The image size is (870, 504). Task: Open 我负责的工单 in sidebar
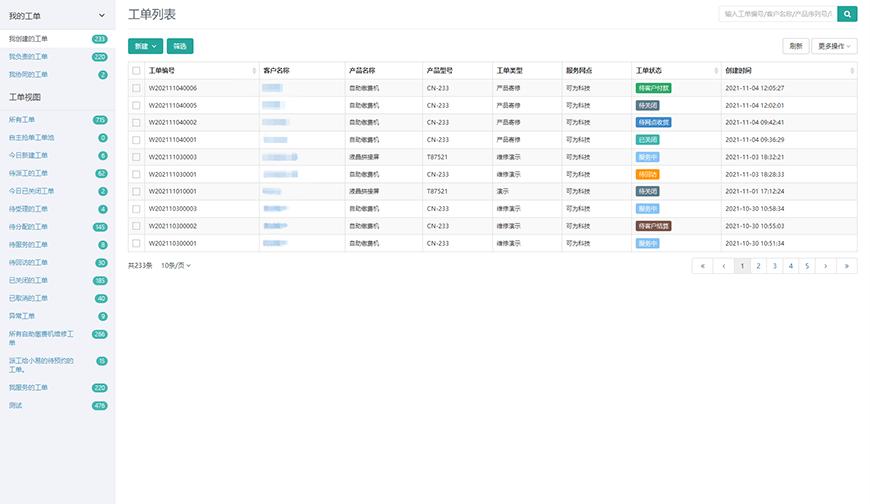pyautogui.click(x=28, y=57)
